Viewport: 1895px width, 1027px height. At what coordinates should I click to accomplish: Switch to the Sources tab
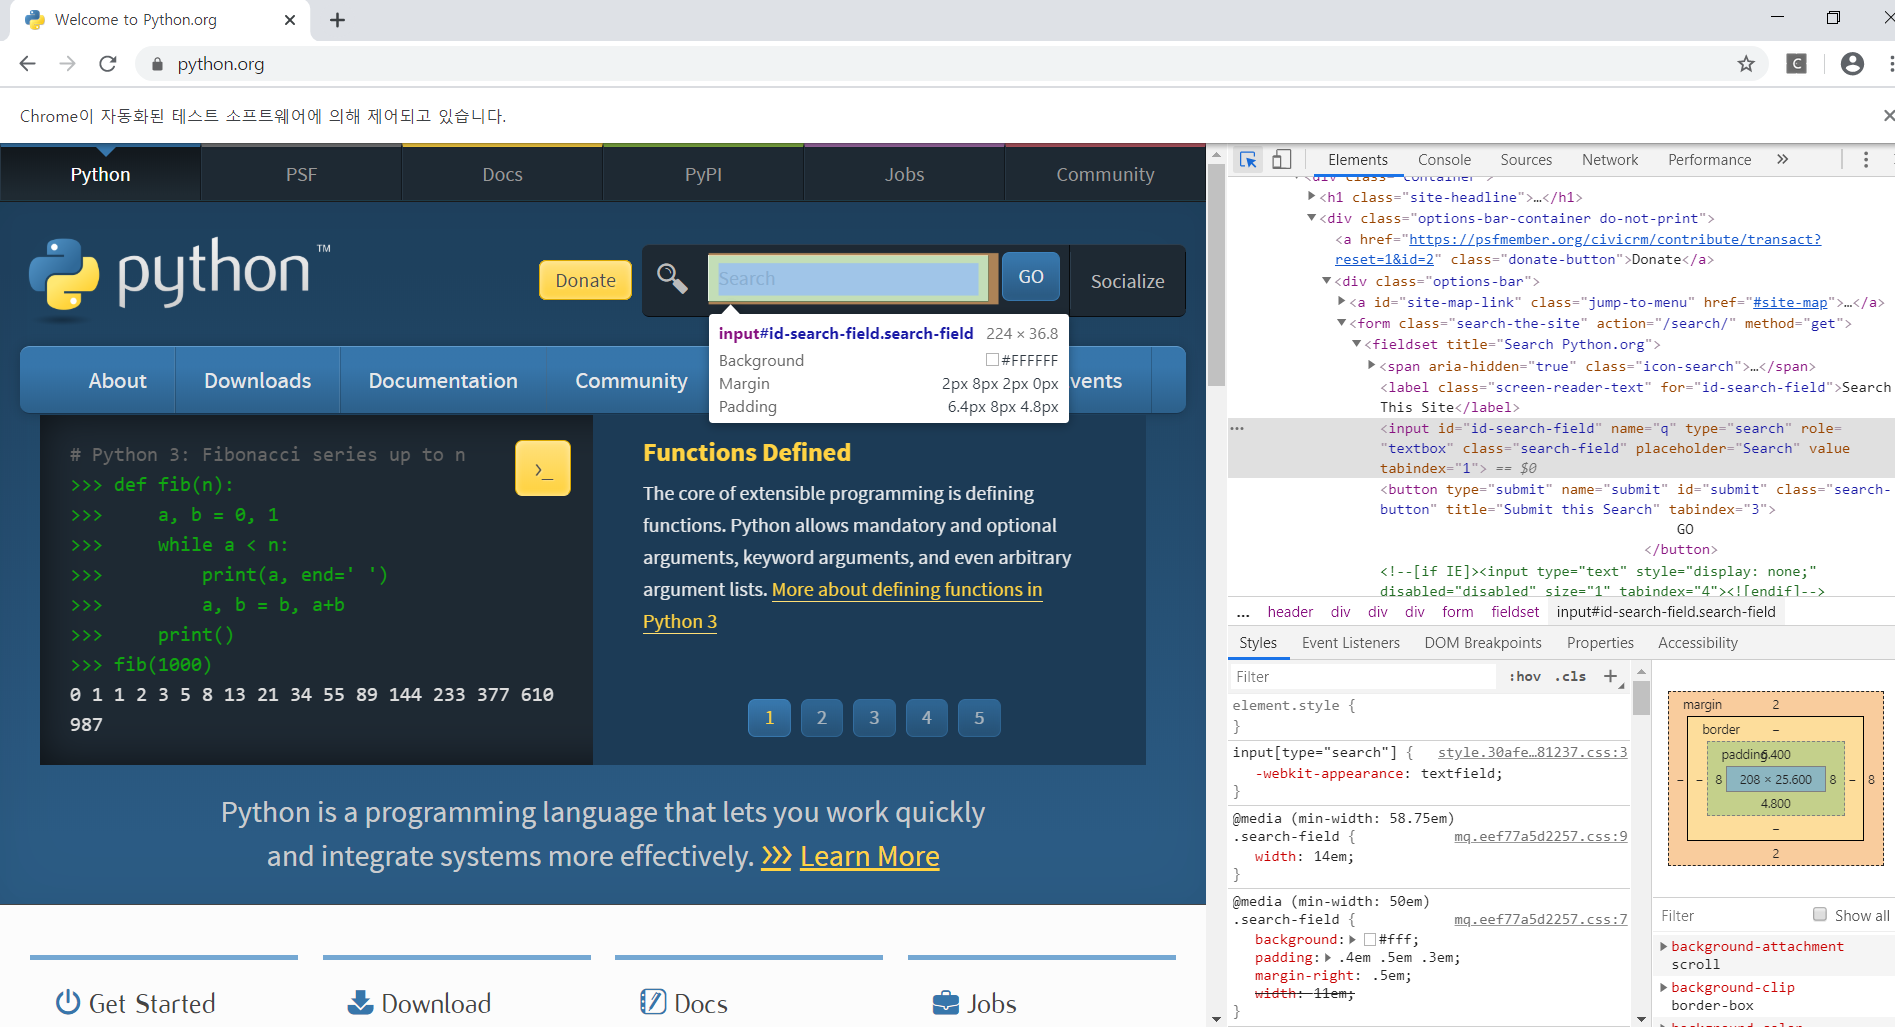(x=1526, y=160)
